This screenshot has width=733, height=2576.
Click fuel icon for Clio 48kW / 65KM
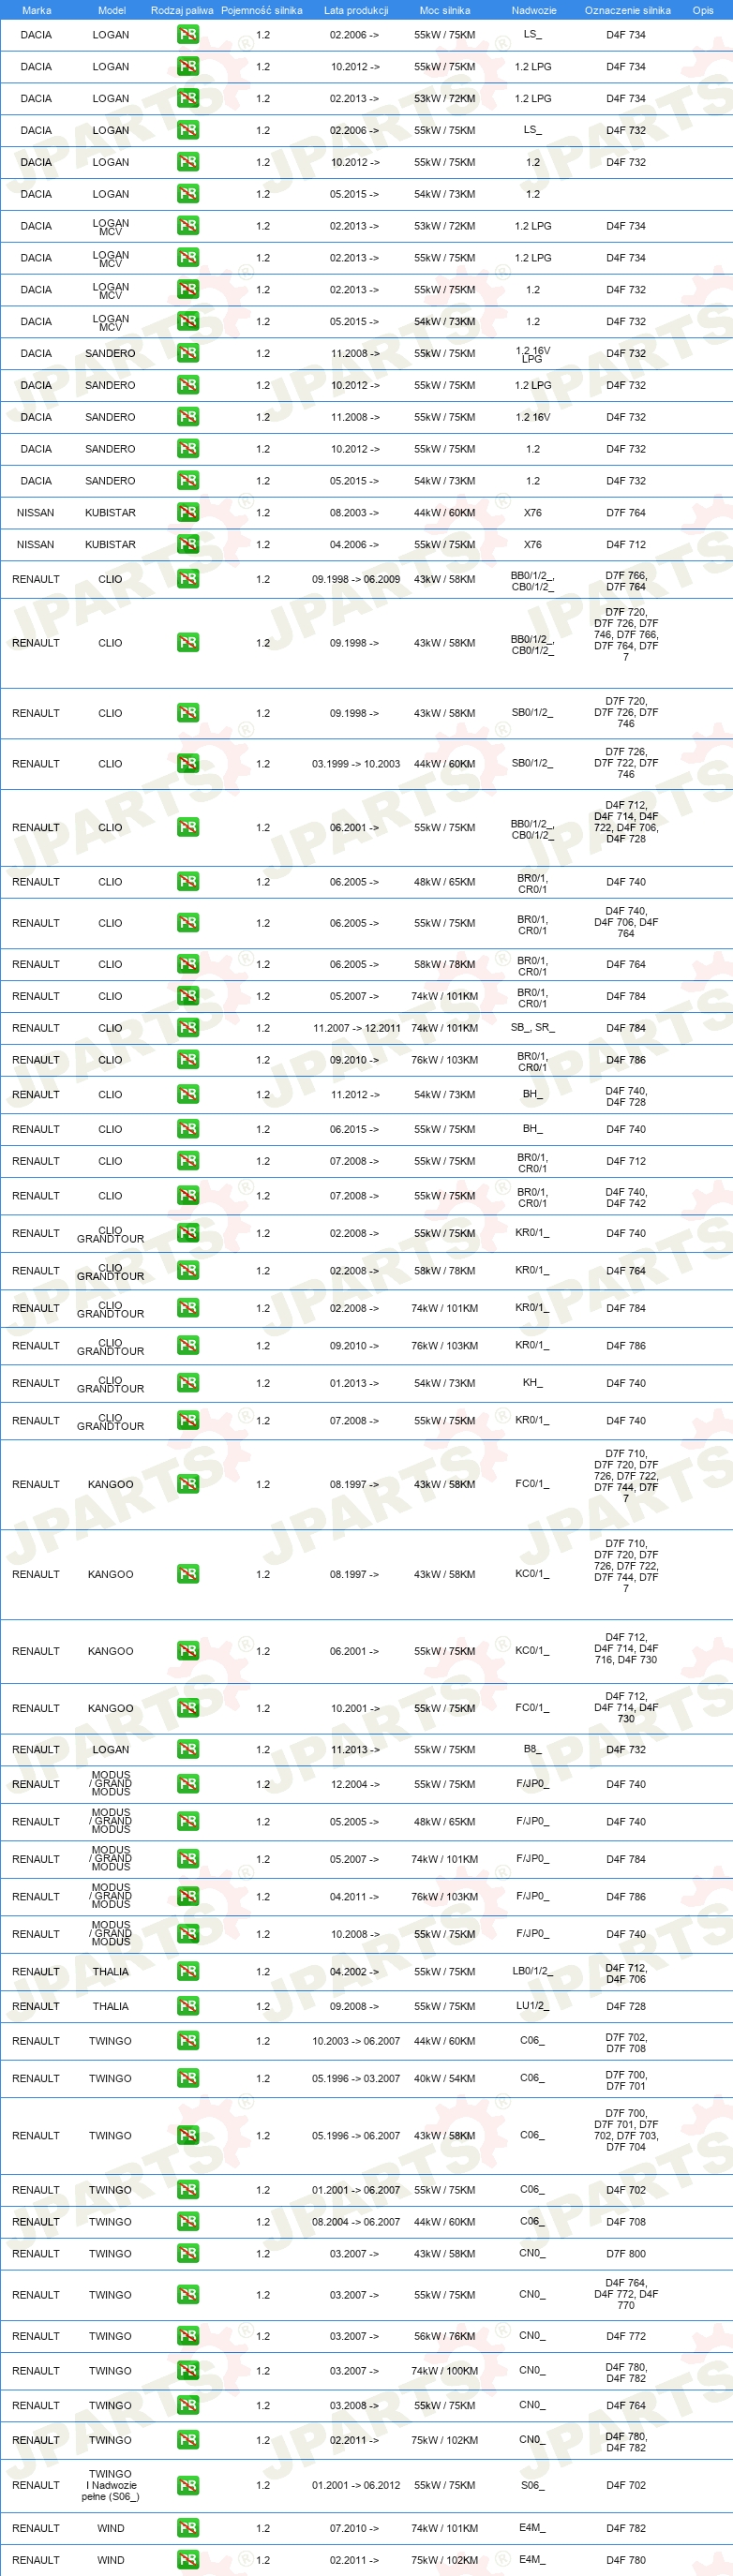[x=188, y=882]
